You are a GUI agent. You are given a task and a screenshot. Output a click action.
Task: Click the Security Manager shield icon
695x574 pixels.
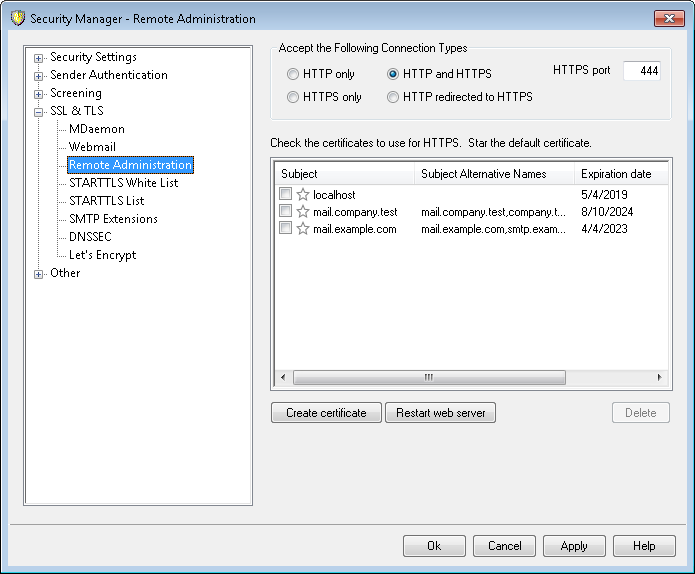click(x=17, y=19)
